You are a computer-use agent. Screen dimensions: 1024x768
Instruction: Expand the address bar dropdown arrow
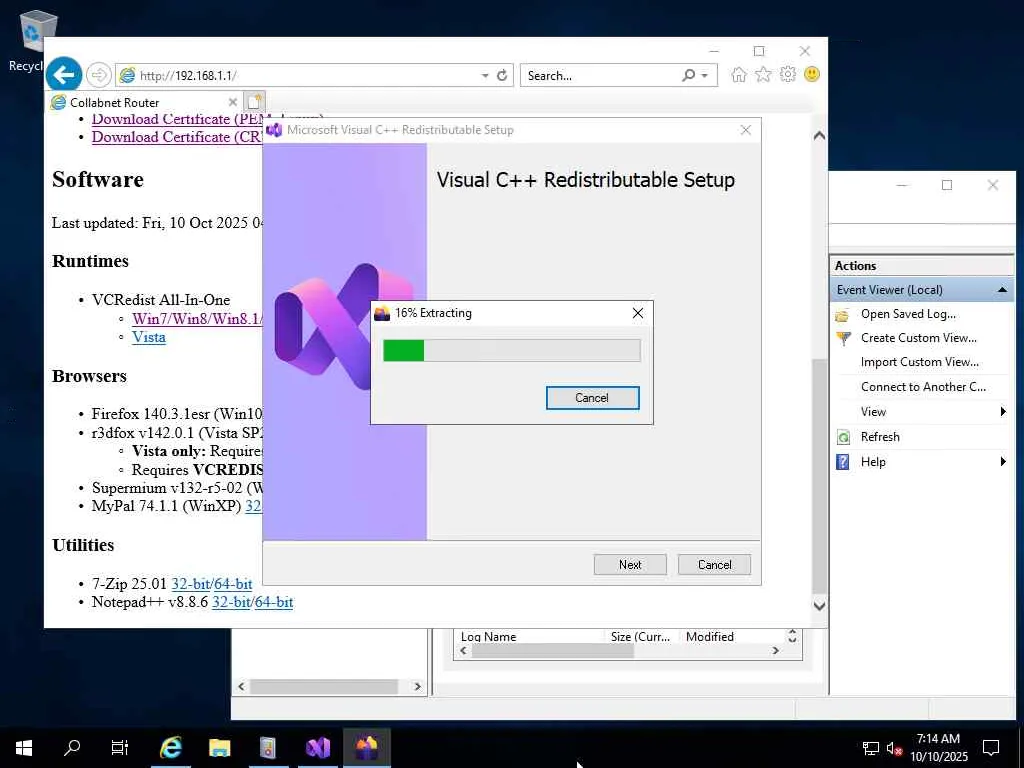coord(485,76)
